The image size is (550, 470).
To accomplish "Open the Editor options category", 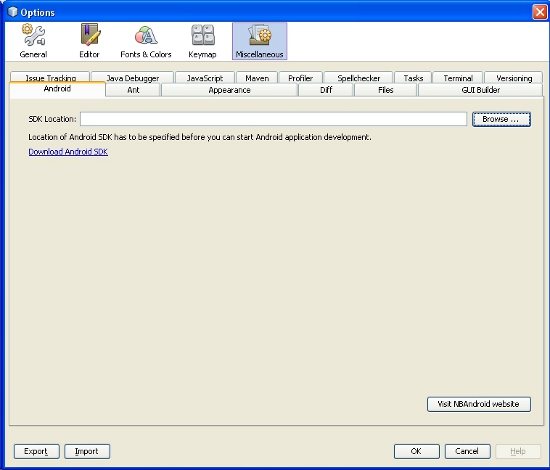I will point(89,41).
